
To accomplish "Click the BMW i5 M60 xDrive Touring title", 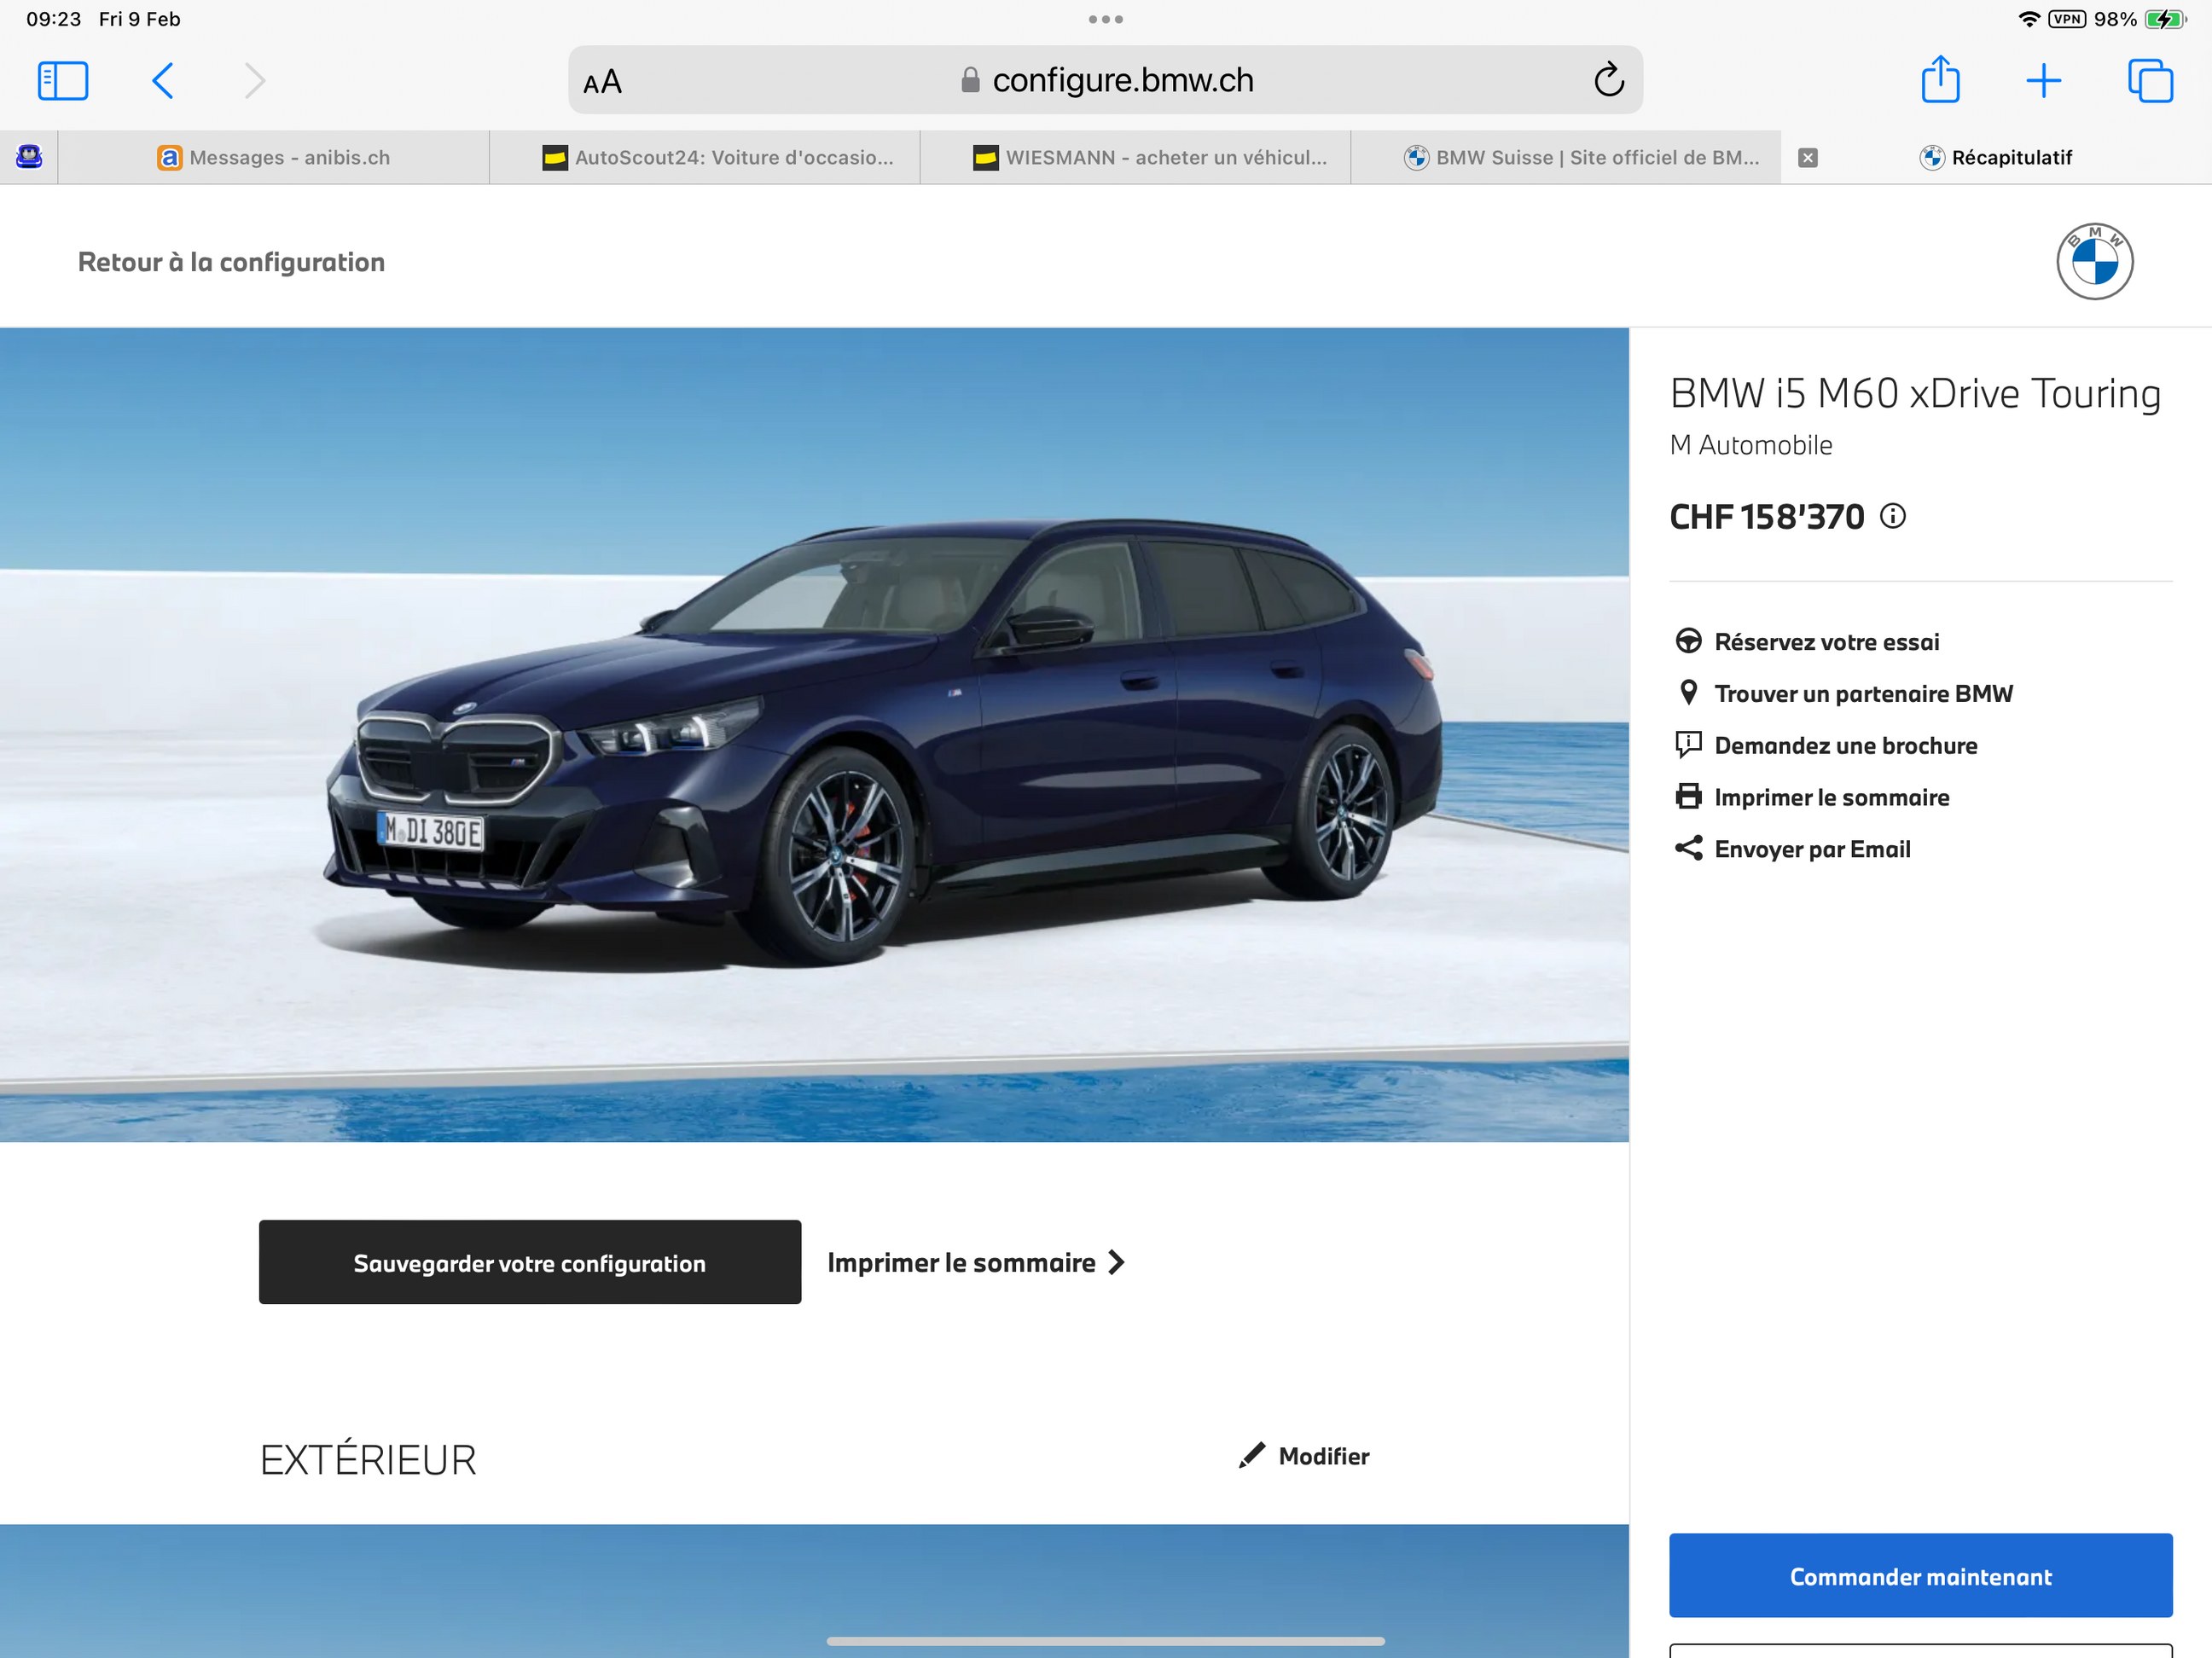I will coord(1915,393).
